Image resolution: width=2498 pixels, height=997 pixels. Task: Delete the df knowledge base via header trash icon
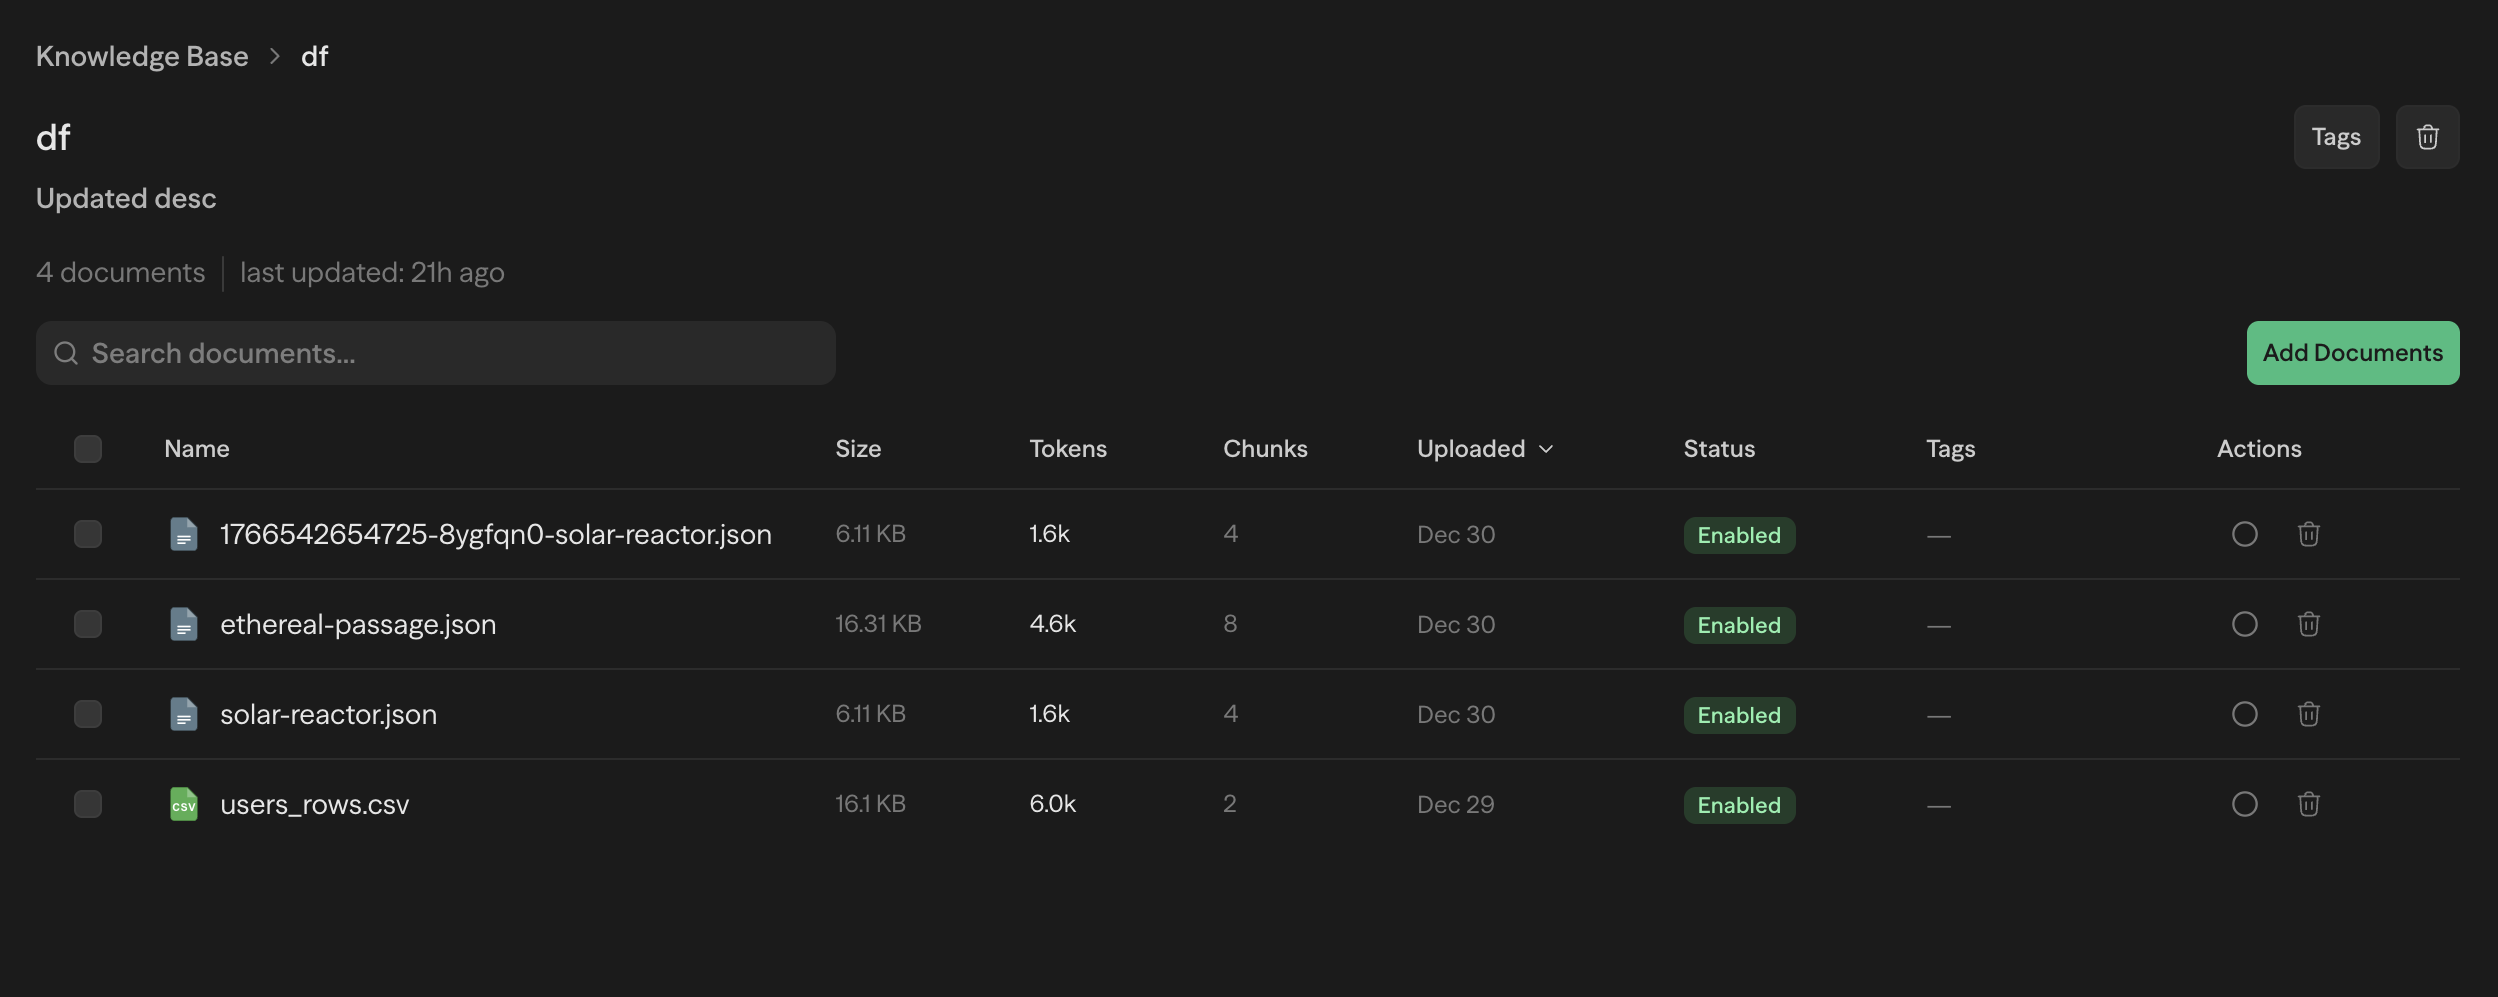(x=2427, y=137)
